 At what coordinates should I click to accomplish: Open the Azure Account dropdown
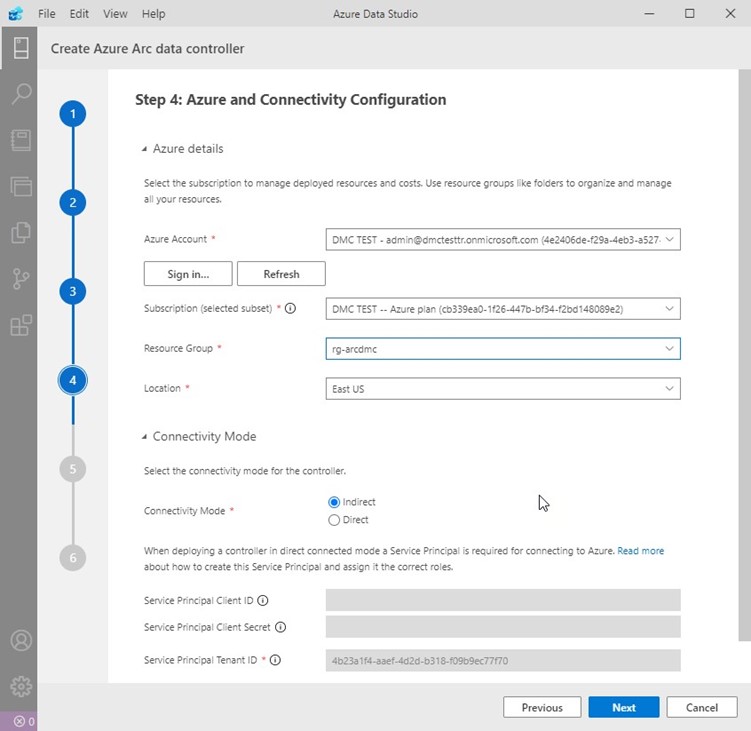click(503, 240)
